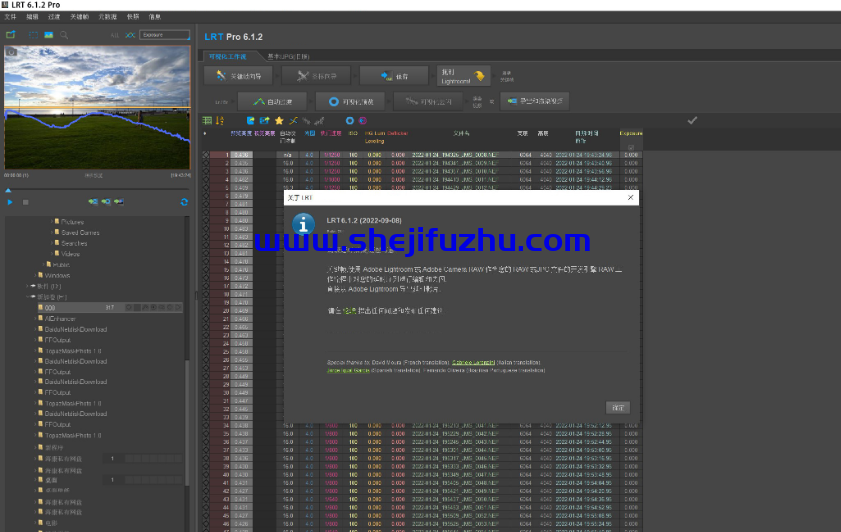841x532 pixels.
Task: Click the first blue square toolbar icon
Action: point(250,121)
